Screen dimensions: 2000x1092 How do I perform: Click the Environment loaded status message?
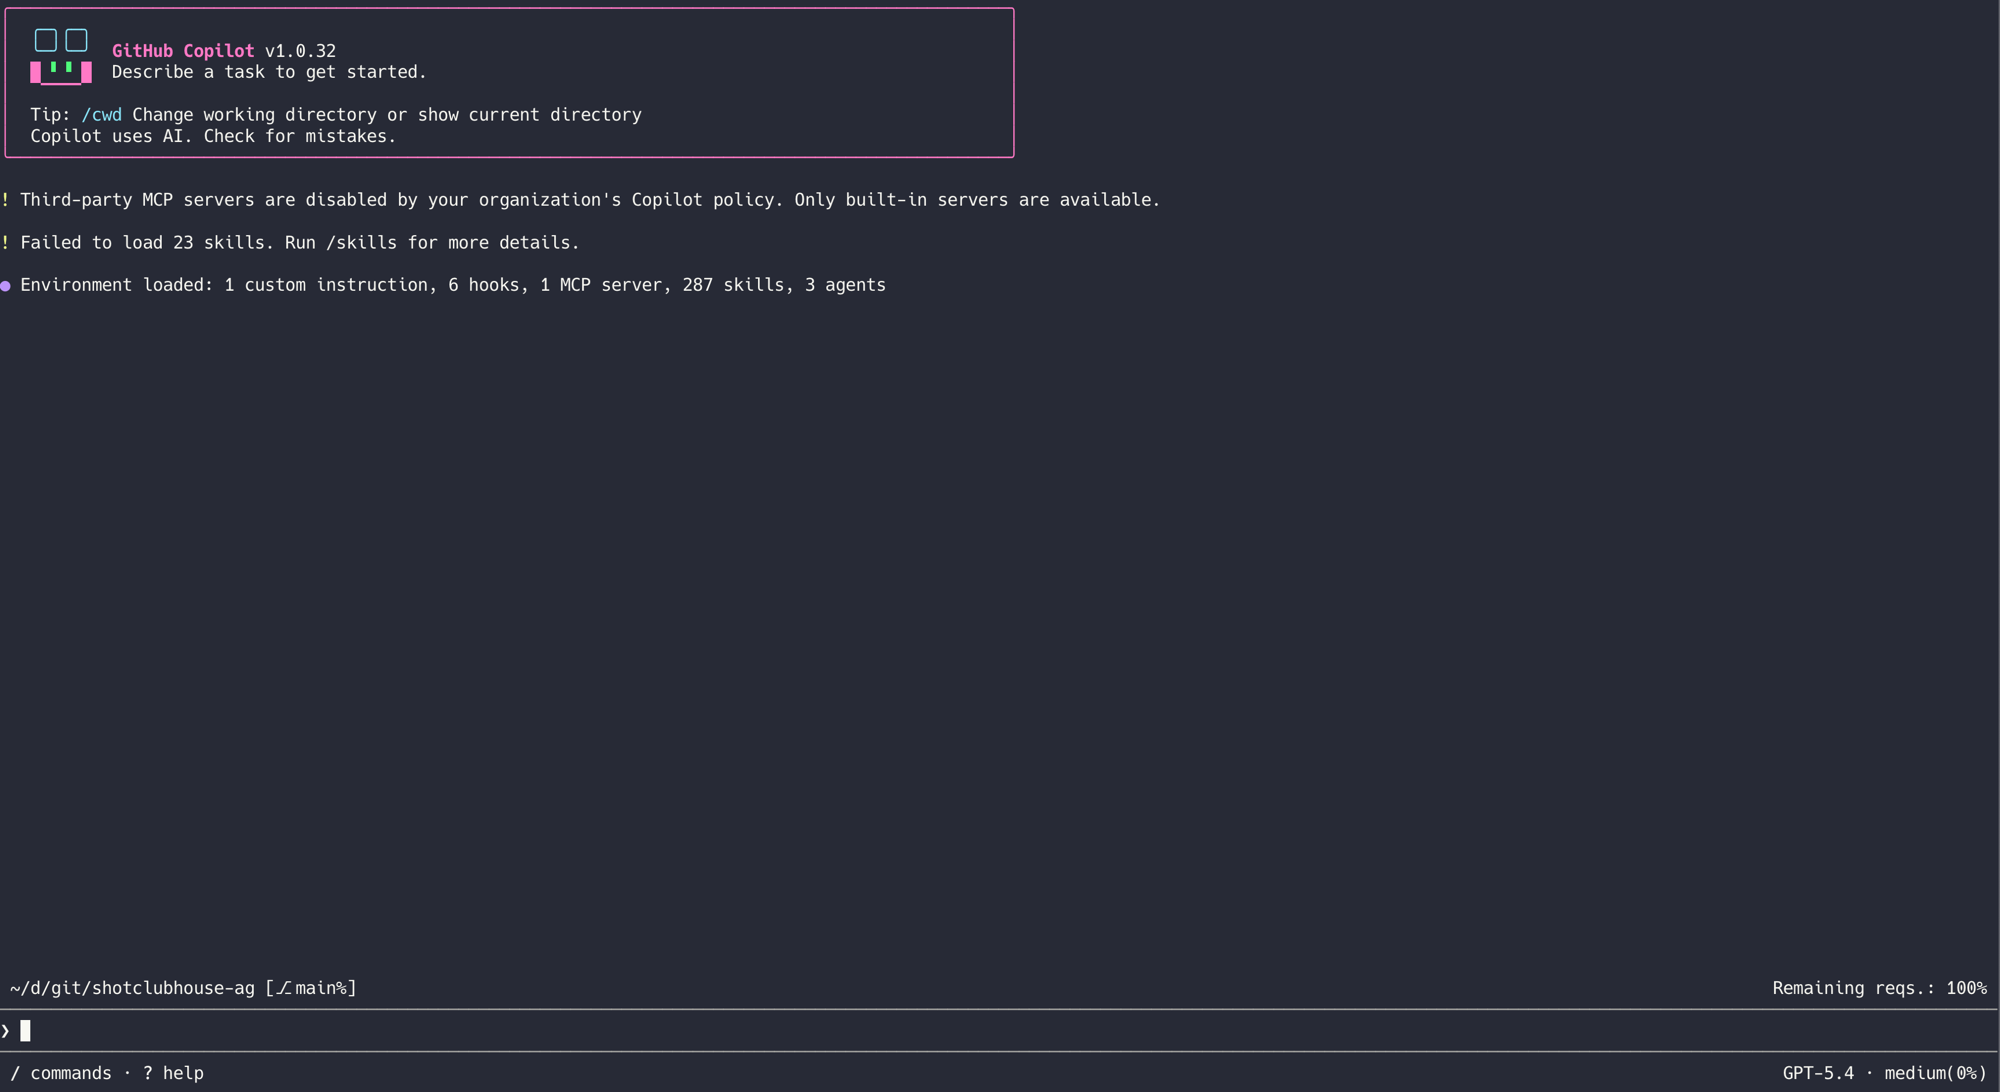pos(450,285)
